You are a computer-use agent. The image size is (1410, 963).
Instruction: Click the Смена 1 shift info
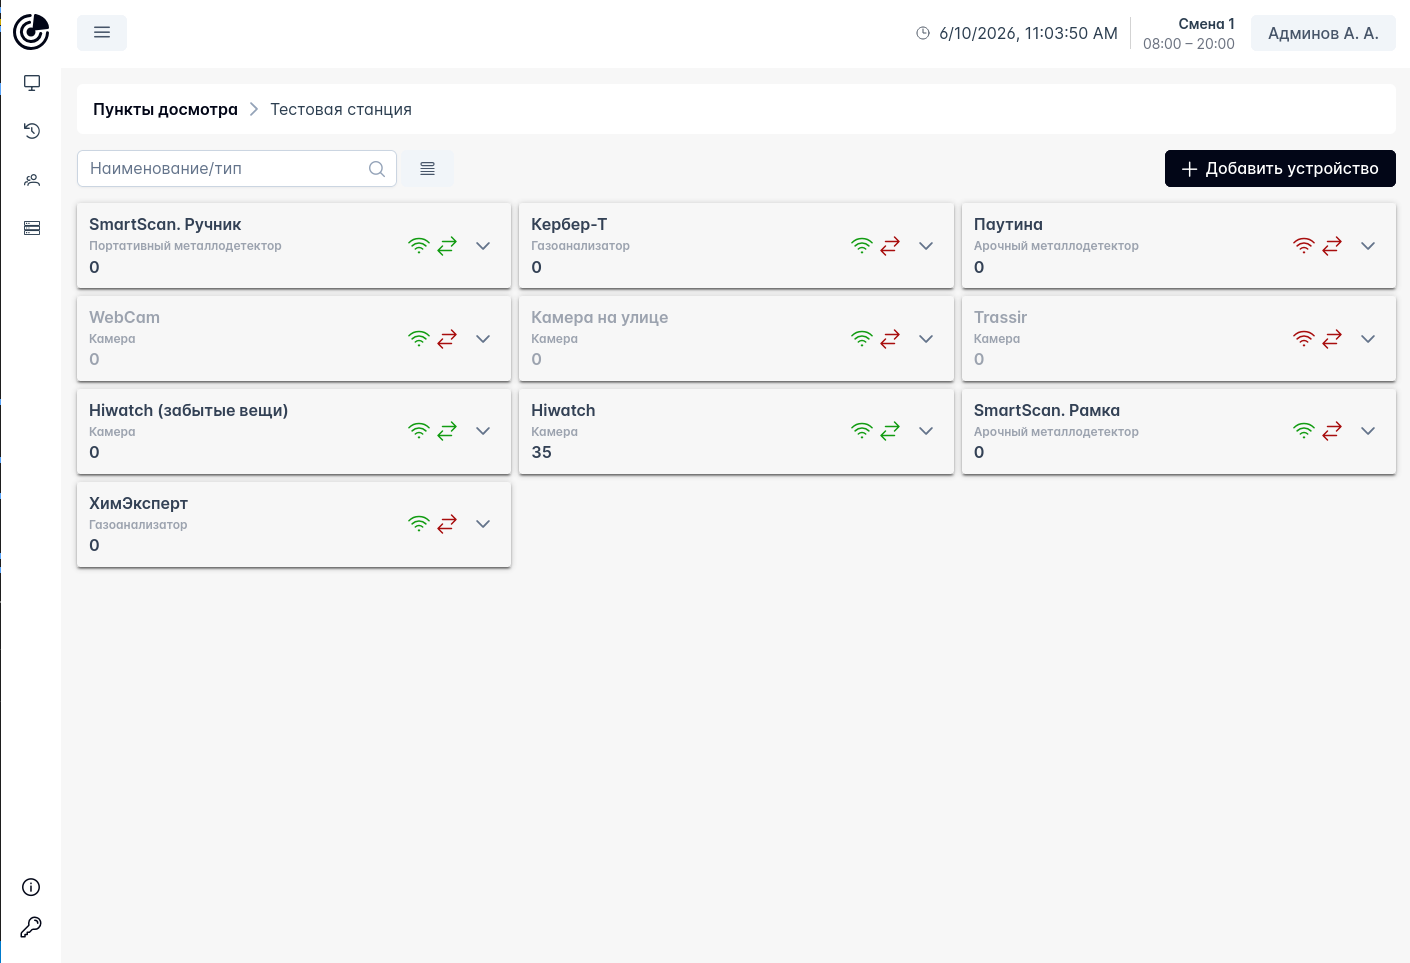[x=1189, y=33]
